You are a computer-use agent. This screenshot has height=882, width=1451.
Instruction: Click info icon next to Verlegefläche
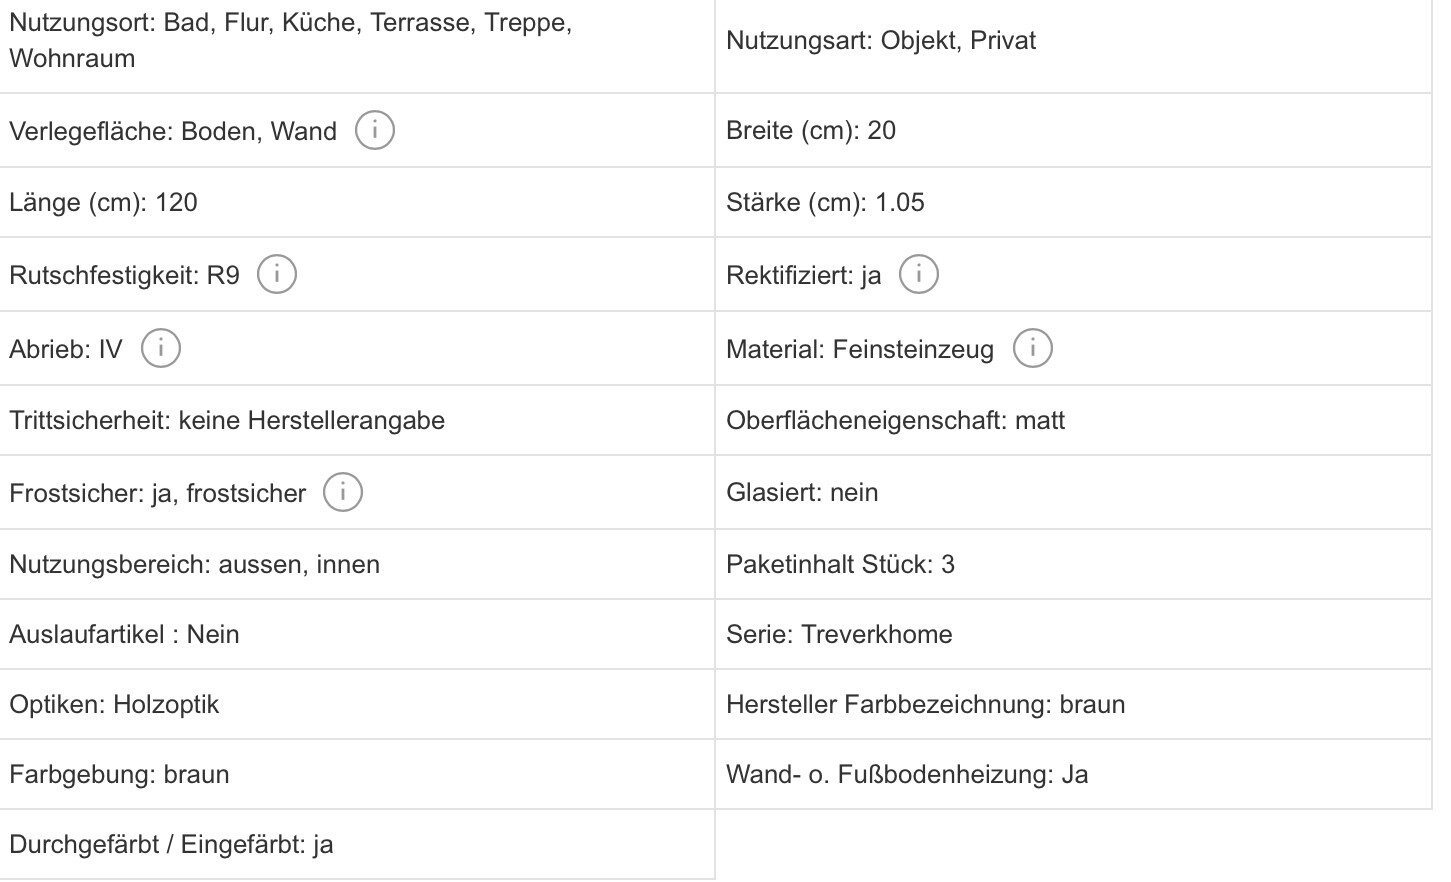point(375,130)
